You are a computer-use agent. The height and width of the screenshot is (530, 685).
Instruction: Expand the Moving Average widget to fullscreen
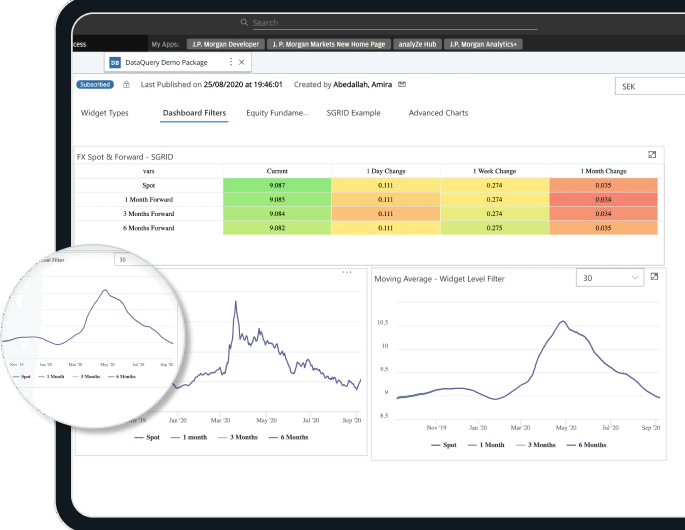click(x=655, y=277)
